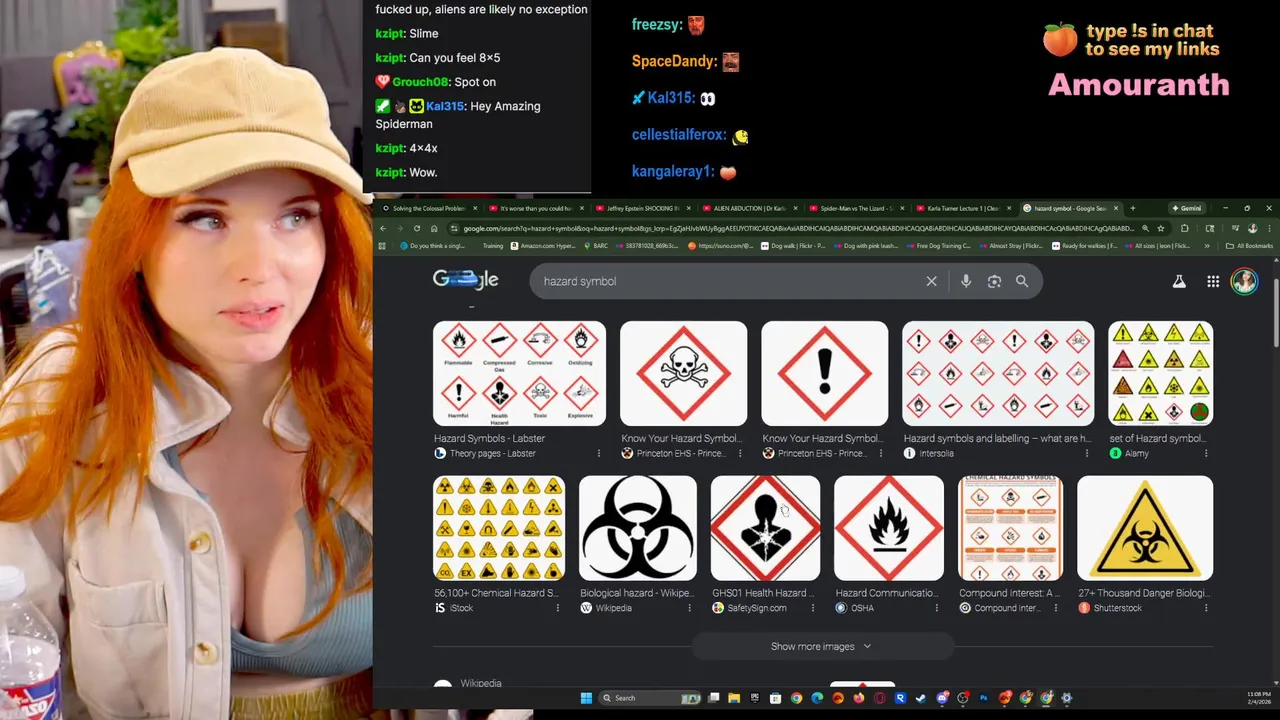Open the Search Labs flask icon
1280x720 pixels.
(1179, 282)
